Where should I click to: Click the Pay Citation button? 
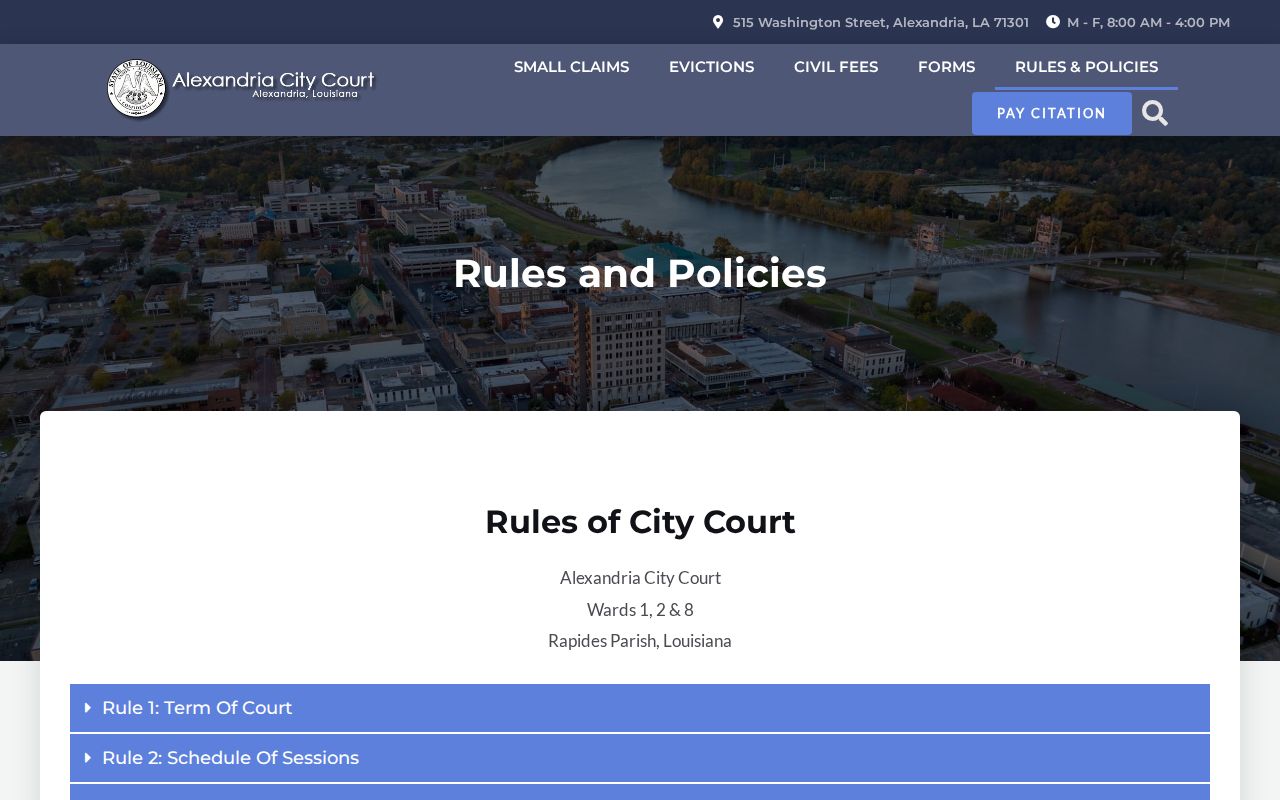pos(1052,113)
